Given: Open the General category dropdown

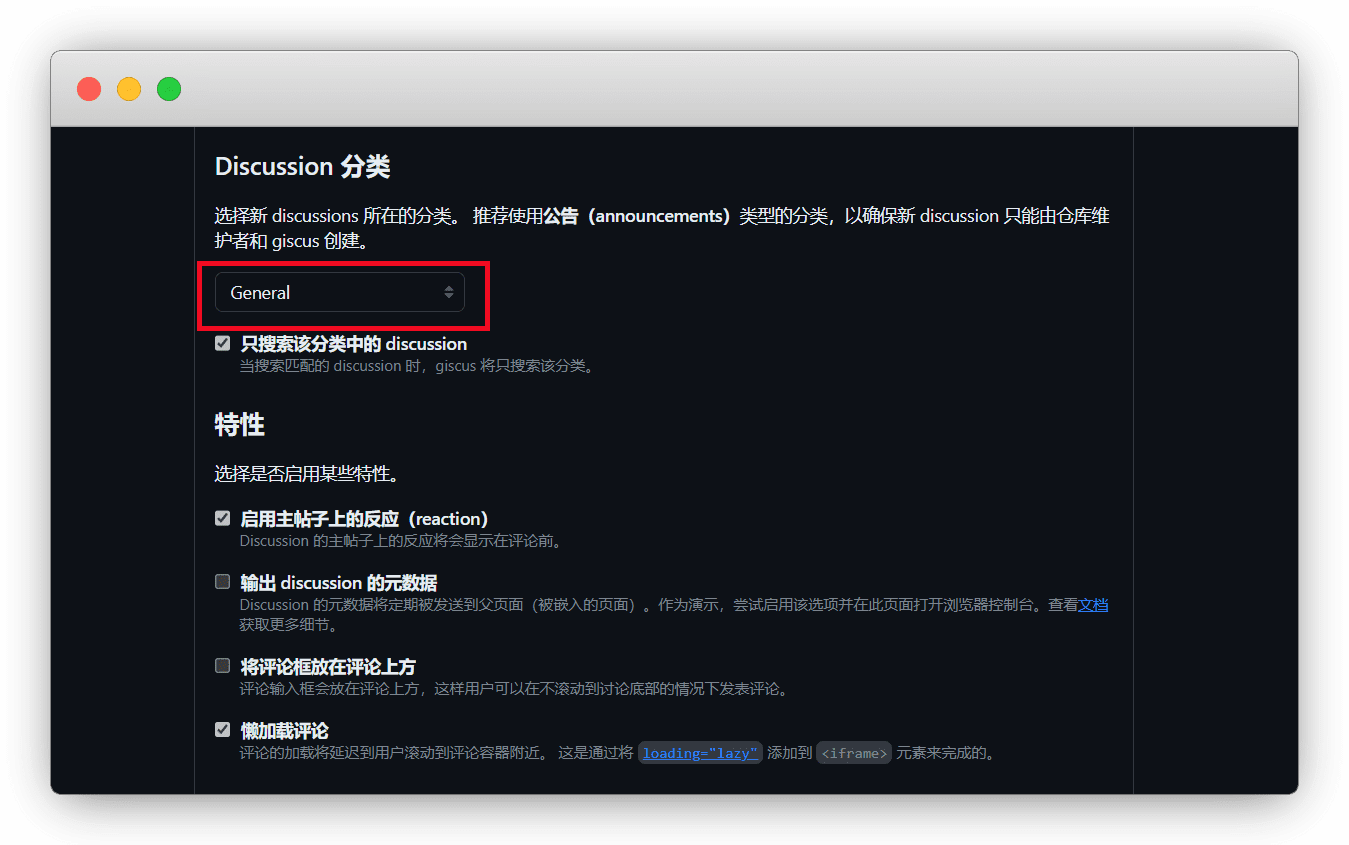Looking at the screenshot, I should pos(339,293).
